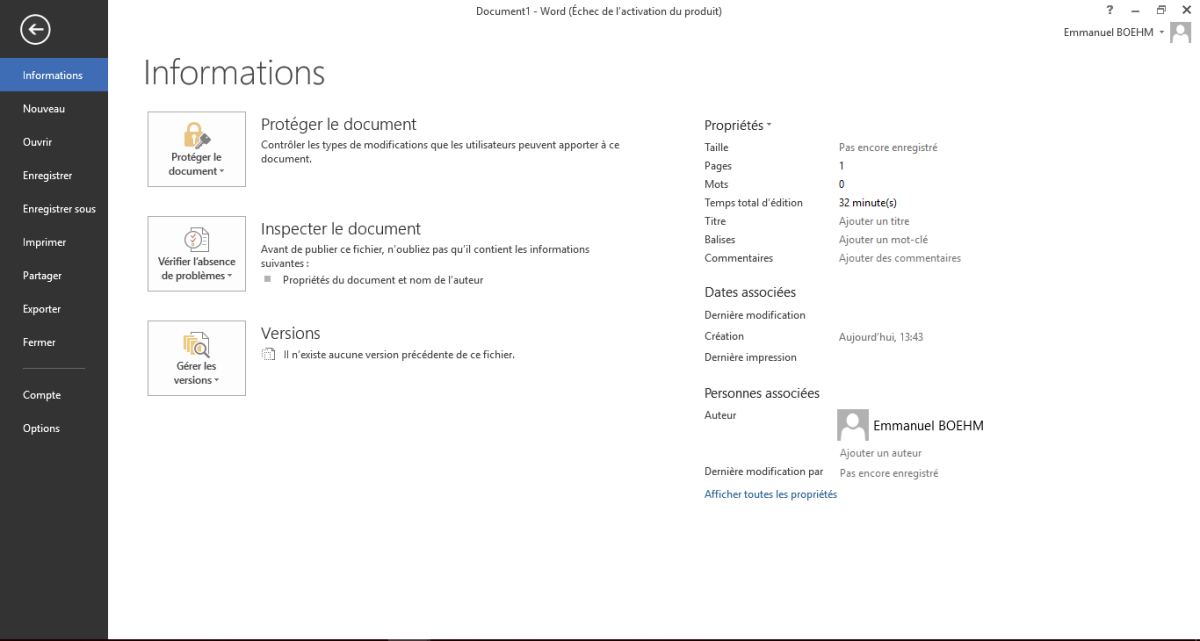1200x641 pixels.
Task: Click the 32 minute(s) editing time value
Action: 868,203
